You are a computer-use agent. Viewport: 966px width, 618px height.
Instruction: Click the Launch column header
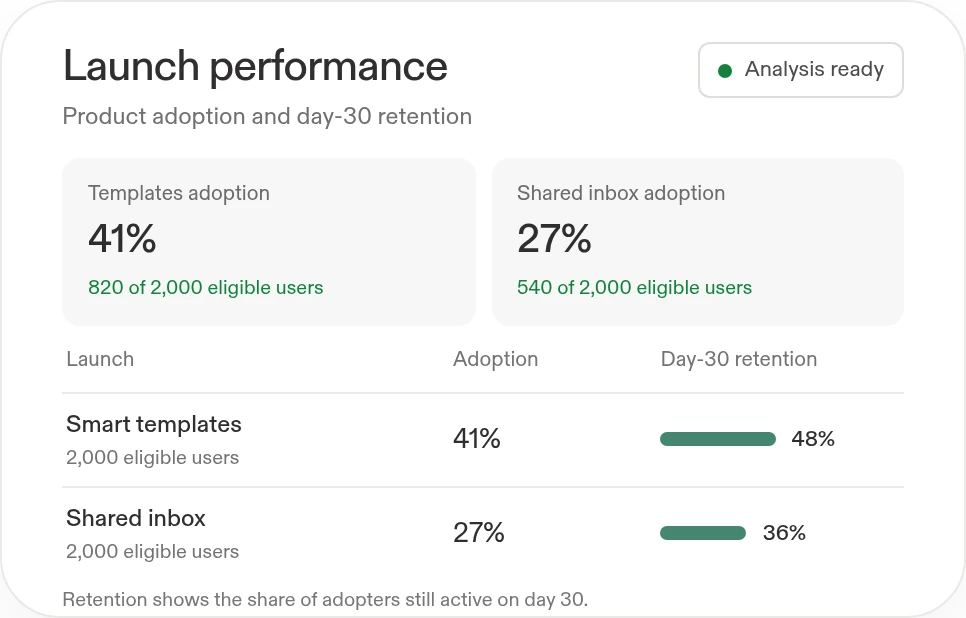[x=100, y=359]
